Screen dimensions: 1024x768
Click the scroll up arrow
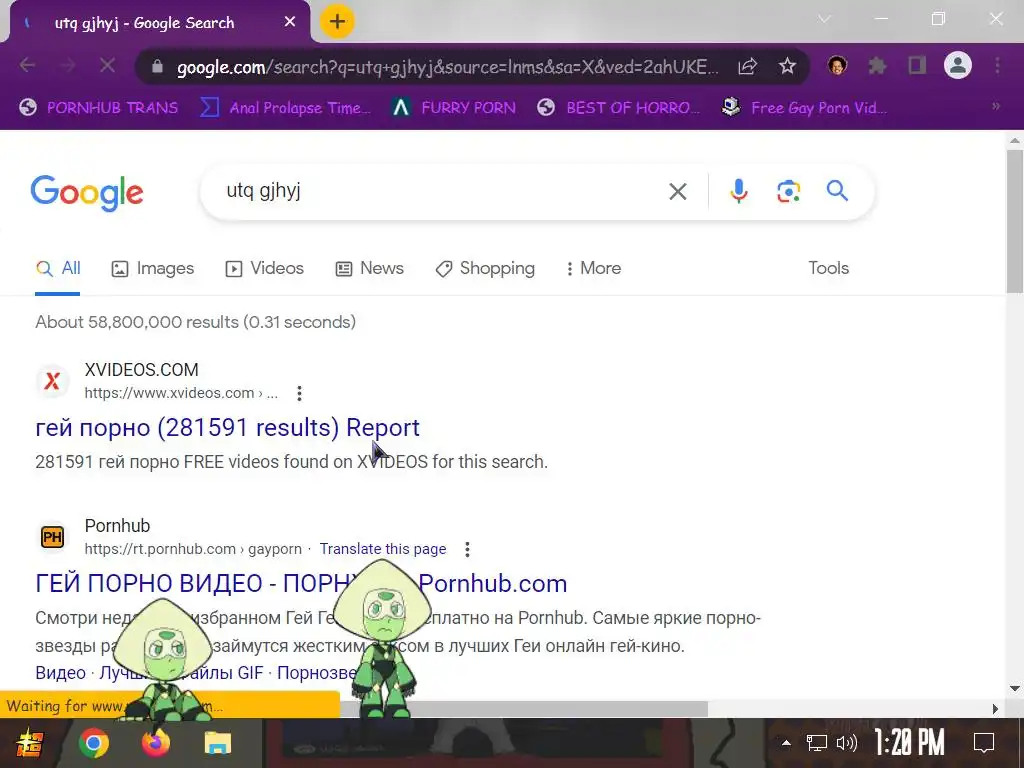point(1014,140)
